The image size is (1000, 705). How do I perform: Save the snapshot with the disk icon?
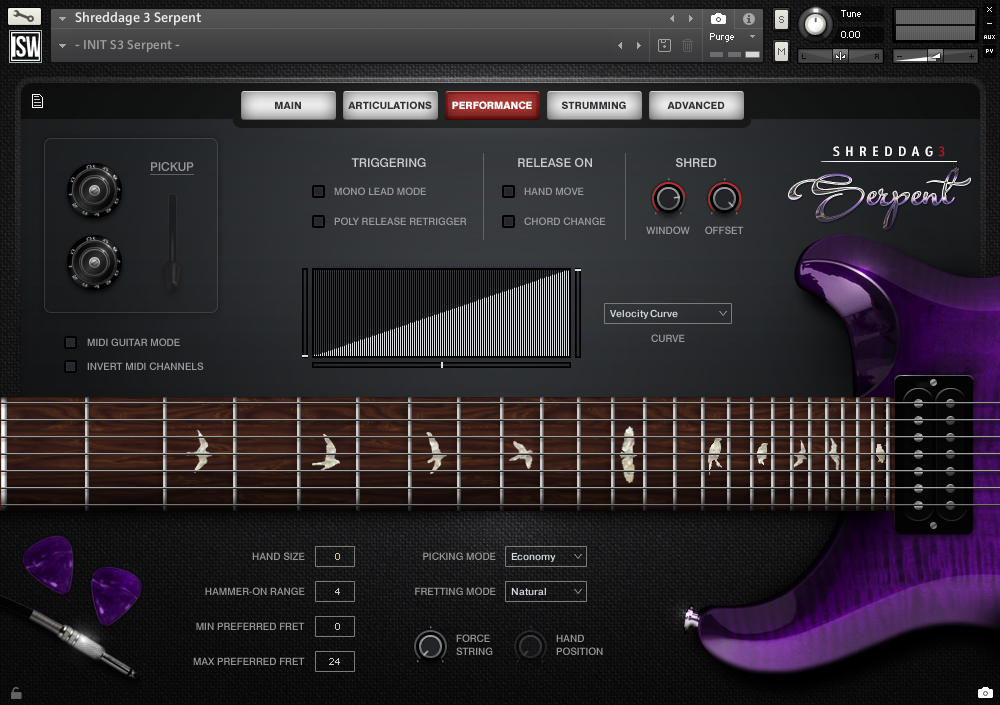click(665, 44)
